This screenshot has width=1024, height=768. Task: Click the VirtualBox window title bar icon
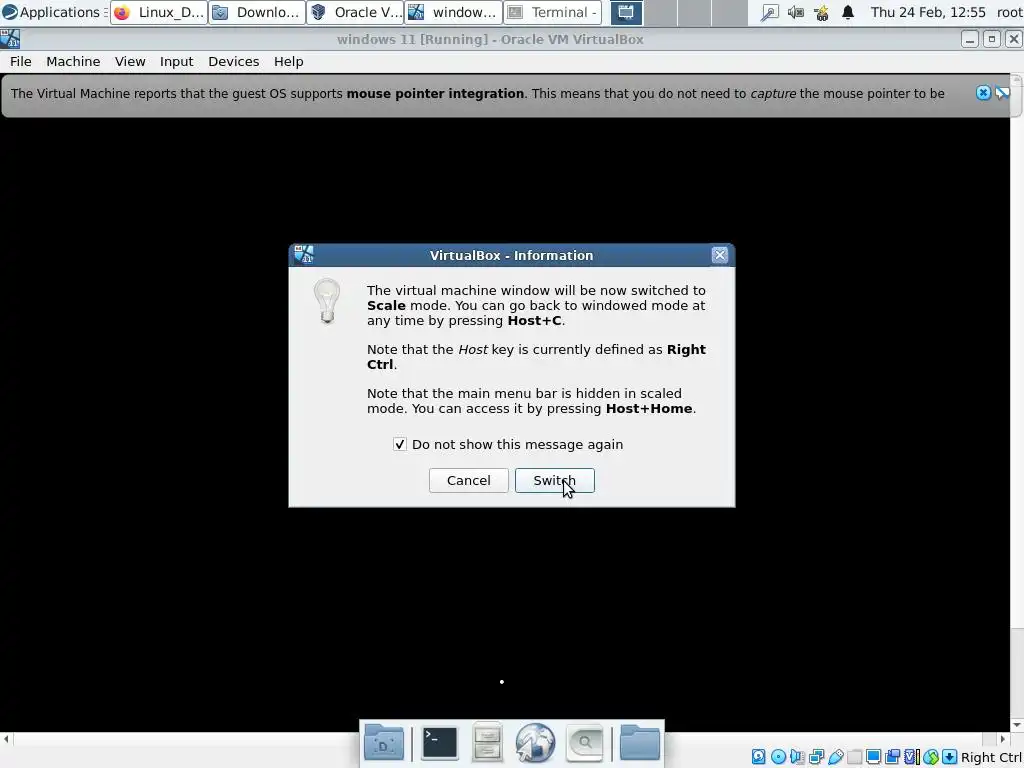pos(10,39)
